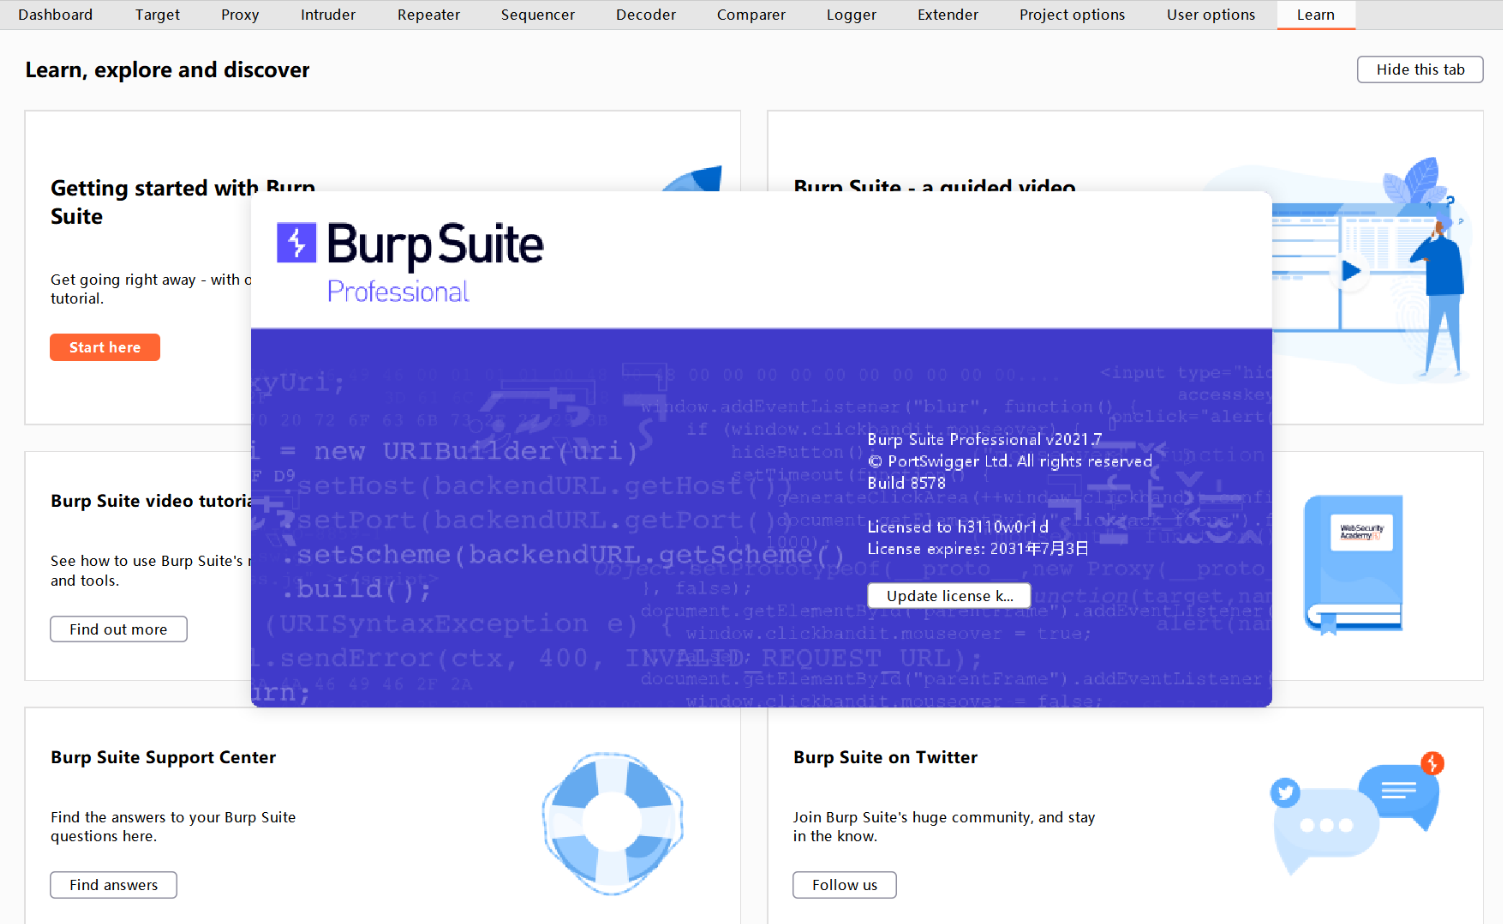Switch to the Decoder tab

[646, 15]
